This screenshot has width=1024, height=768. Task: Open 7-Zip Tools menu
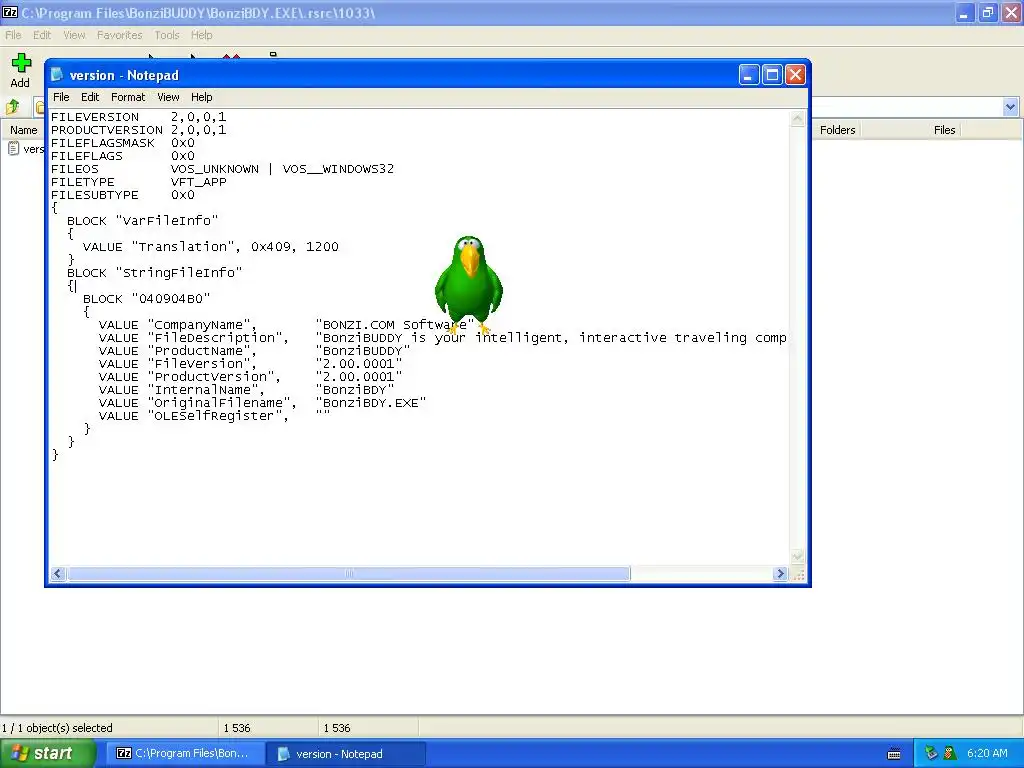pos(167,35)
